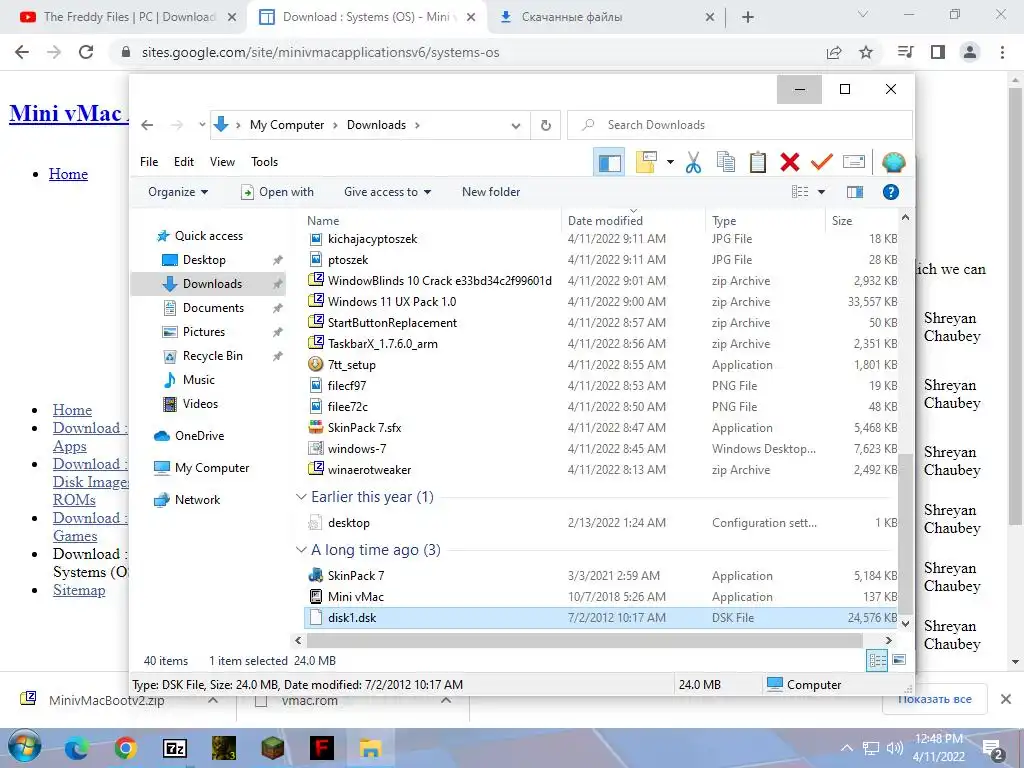The image size is (1024, 768).
Task: Select Recycle Bin in navigation pane
Action: point(212,356)
